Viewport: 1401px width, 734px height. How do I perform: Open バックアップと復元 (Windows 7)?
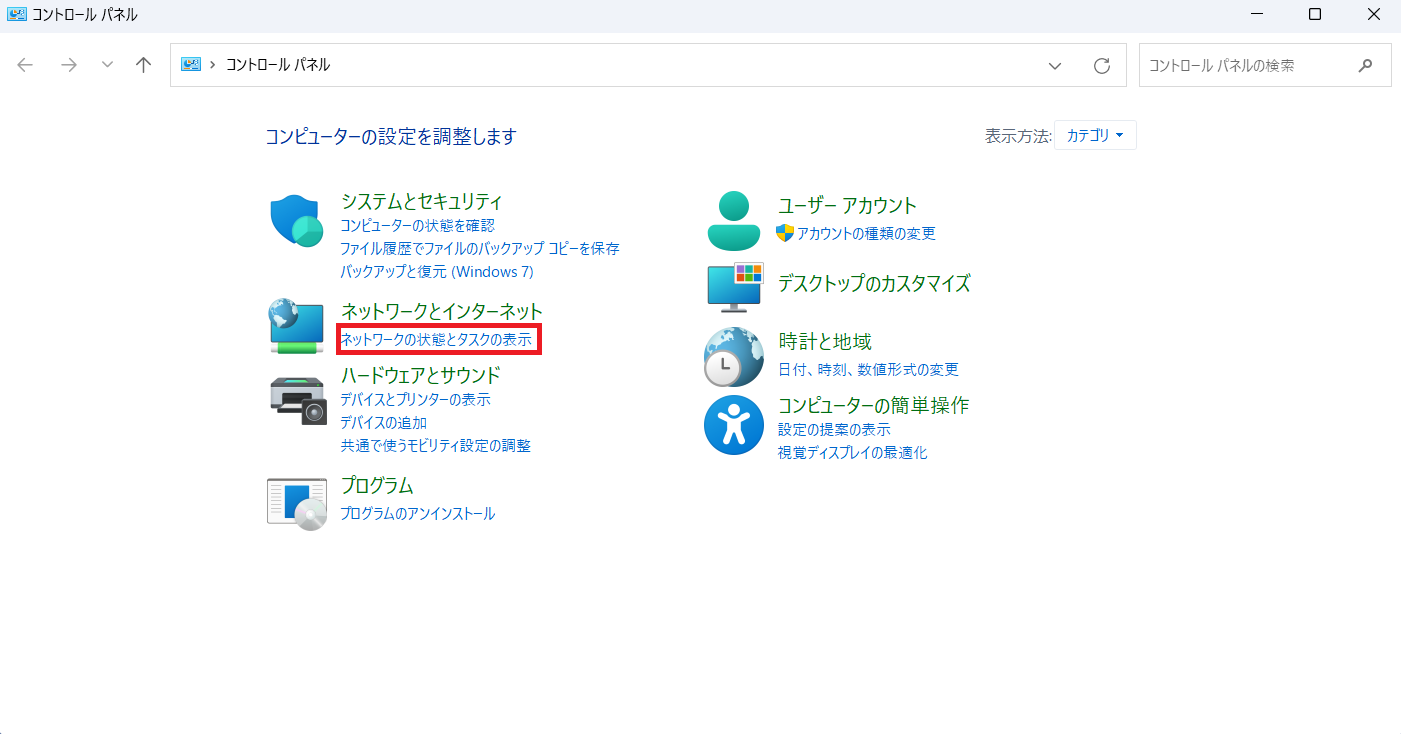437,272
